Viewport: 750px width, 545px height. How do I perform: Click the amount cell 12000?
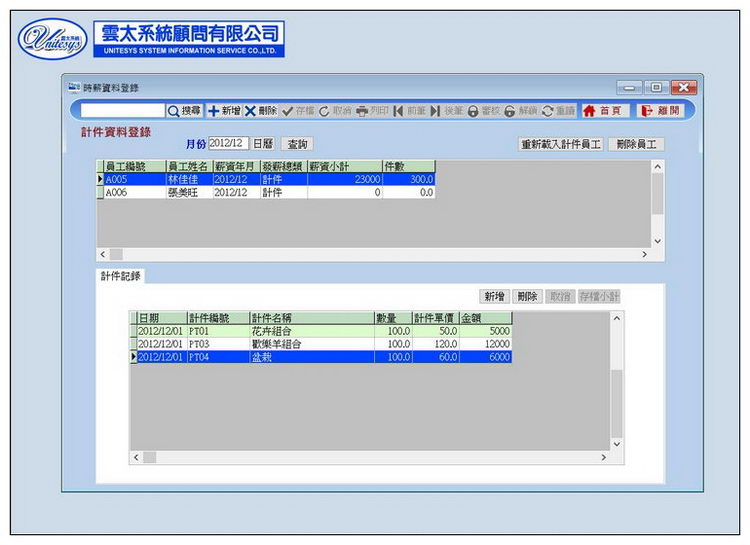click(x=485, y=344)
